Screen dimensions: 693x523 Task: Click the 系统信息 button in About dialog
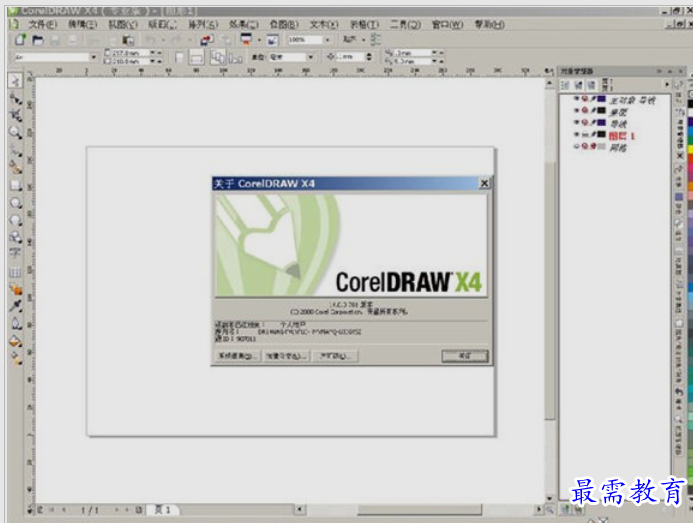coord(237,356)
